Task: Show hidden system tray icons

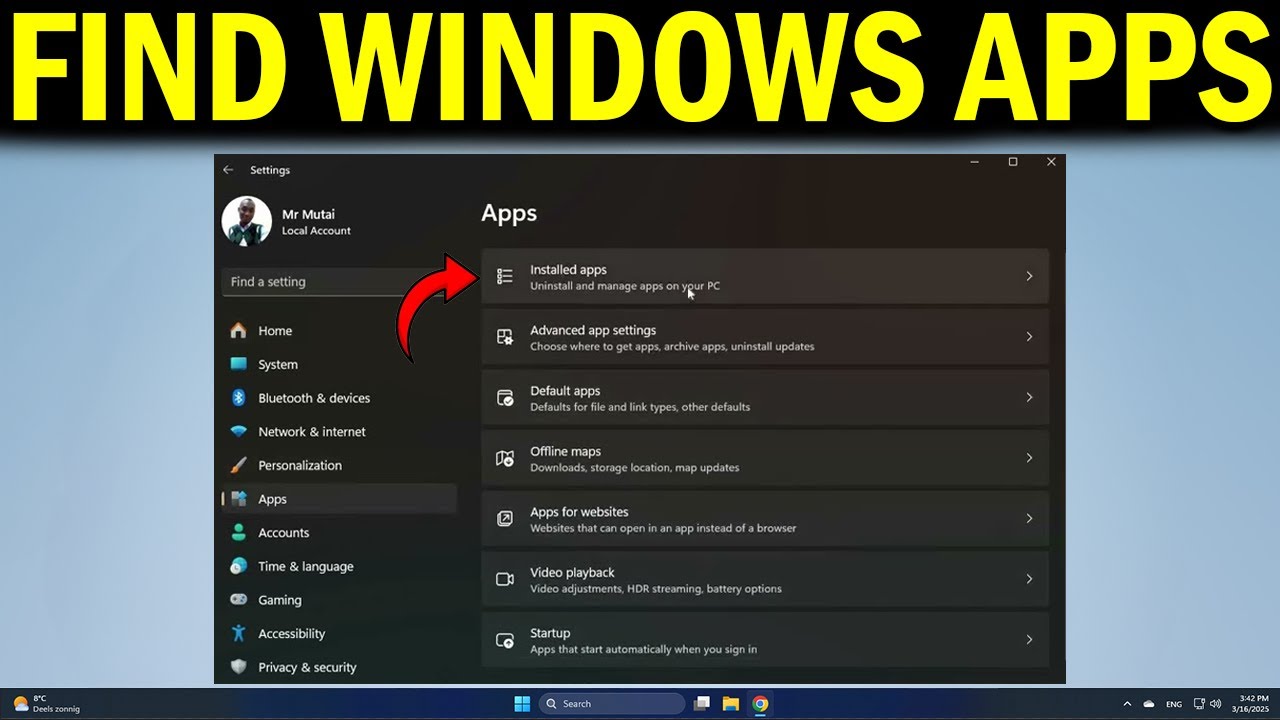Action: (x=1128, y=704)
